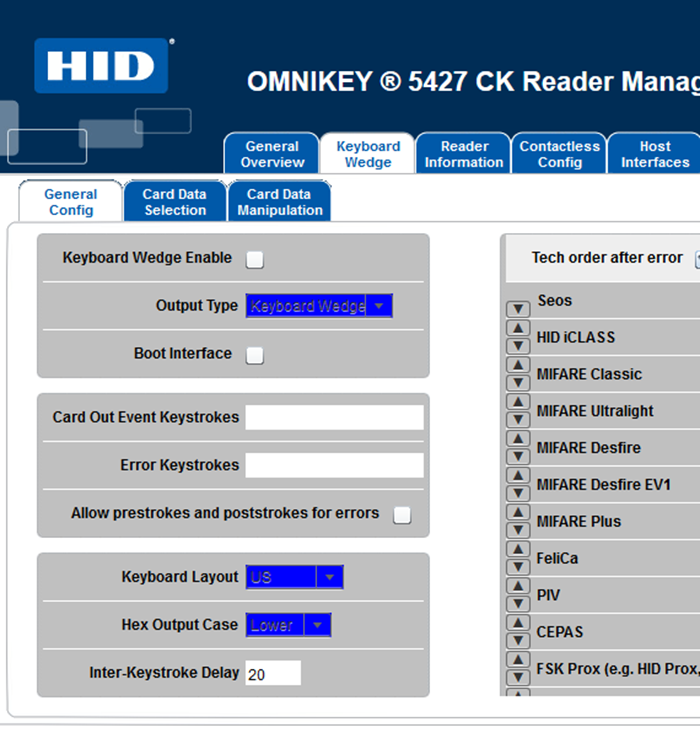Move CEPAS up in tech order
The height and width of the screenshot is (733, 700).
[x=518, y=623]
